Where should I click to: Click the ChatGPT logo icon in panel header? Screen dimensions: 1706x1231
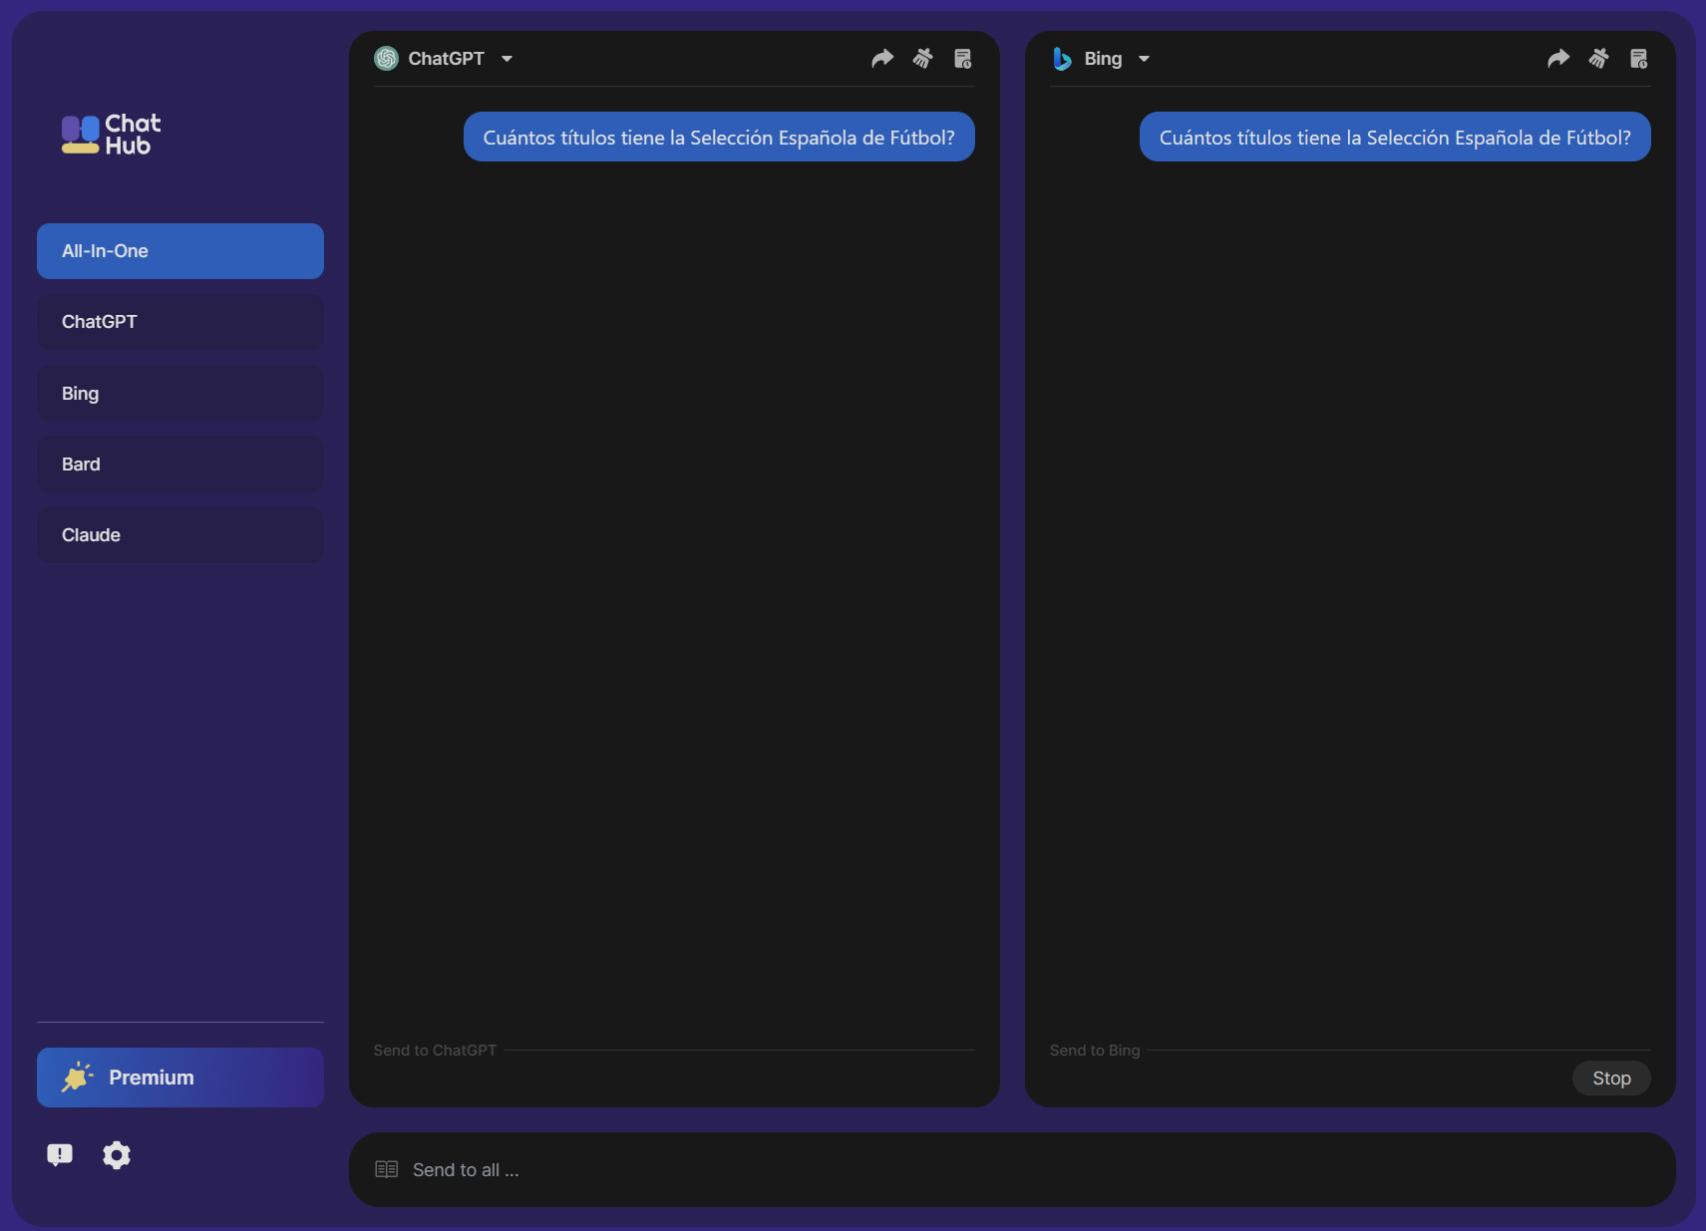(x=386, y=59)
